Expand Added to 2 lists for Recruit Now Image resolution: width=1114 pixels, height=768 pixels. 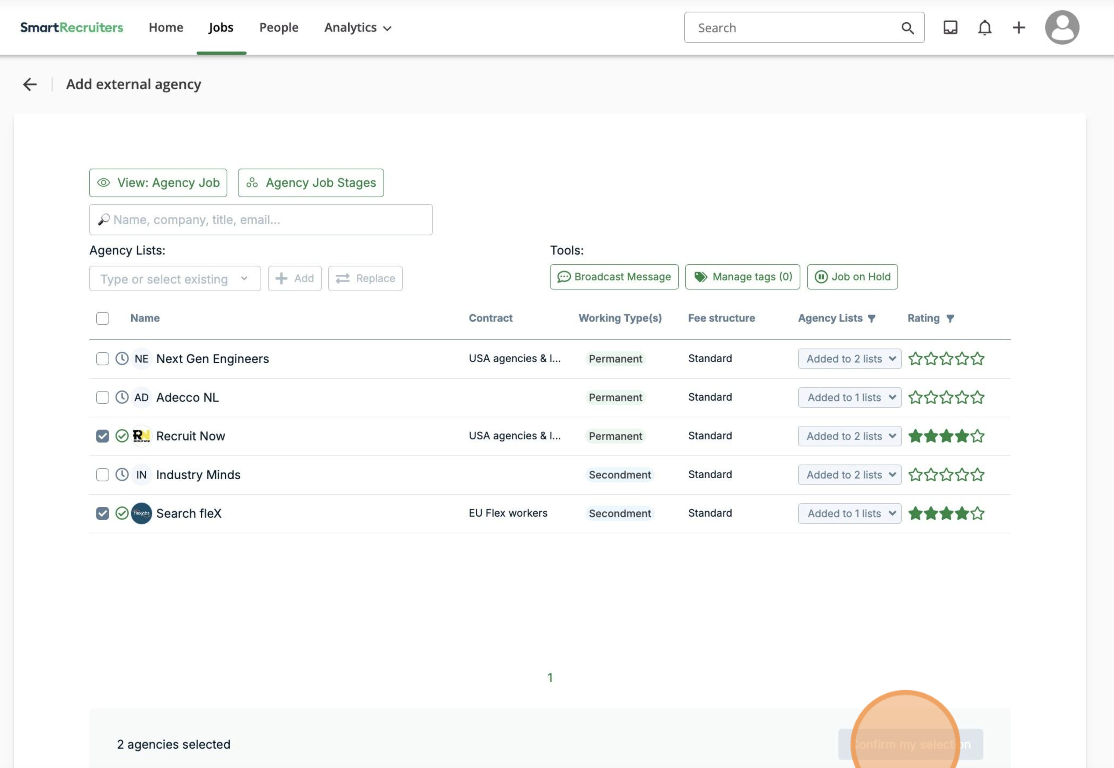coord(849,436)
